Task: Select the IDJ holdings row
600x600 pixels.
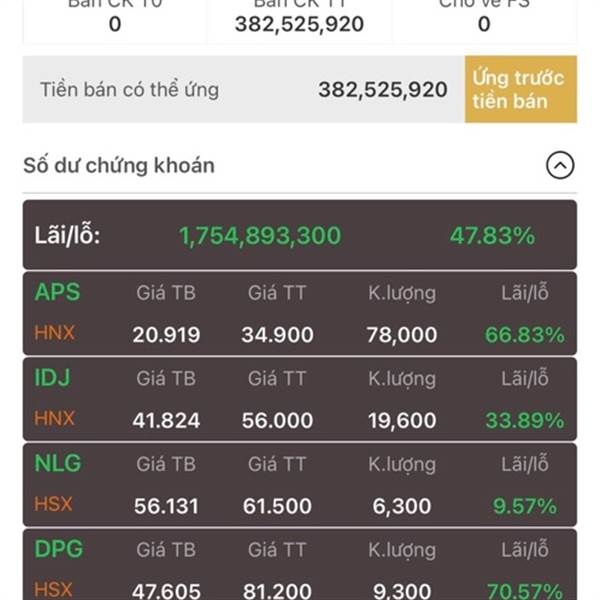Action: tap(300, 399)
